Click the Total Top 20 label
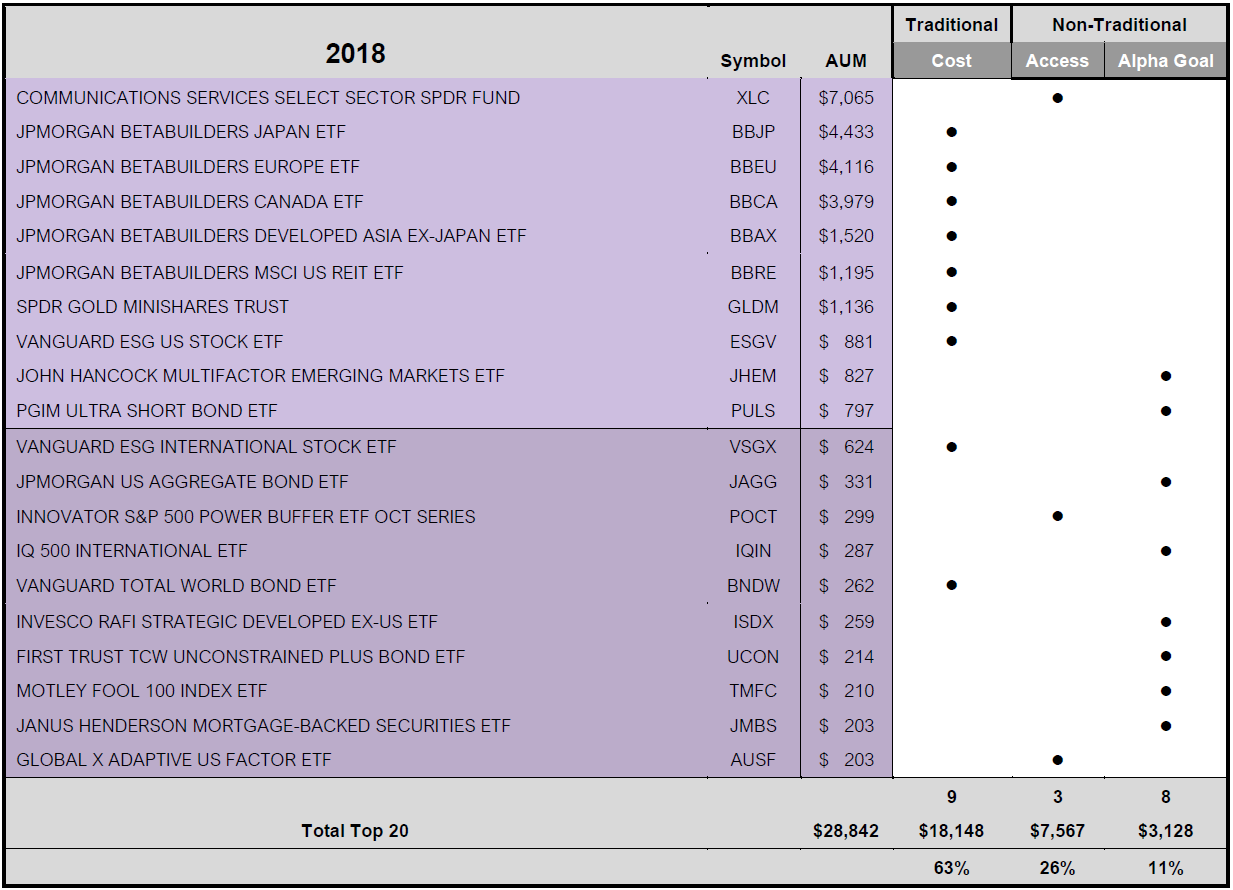The height and width of the screenshot is (890, 1233). click(355, 831)
